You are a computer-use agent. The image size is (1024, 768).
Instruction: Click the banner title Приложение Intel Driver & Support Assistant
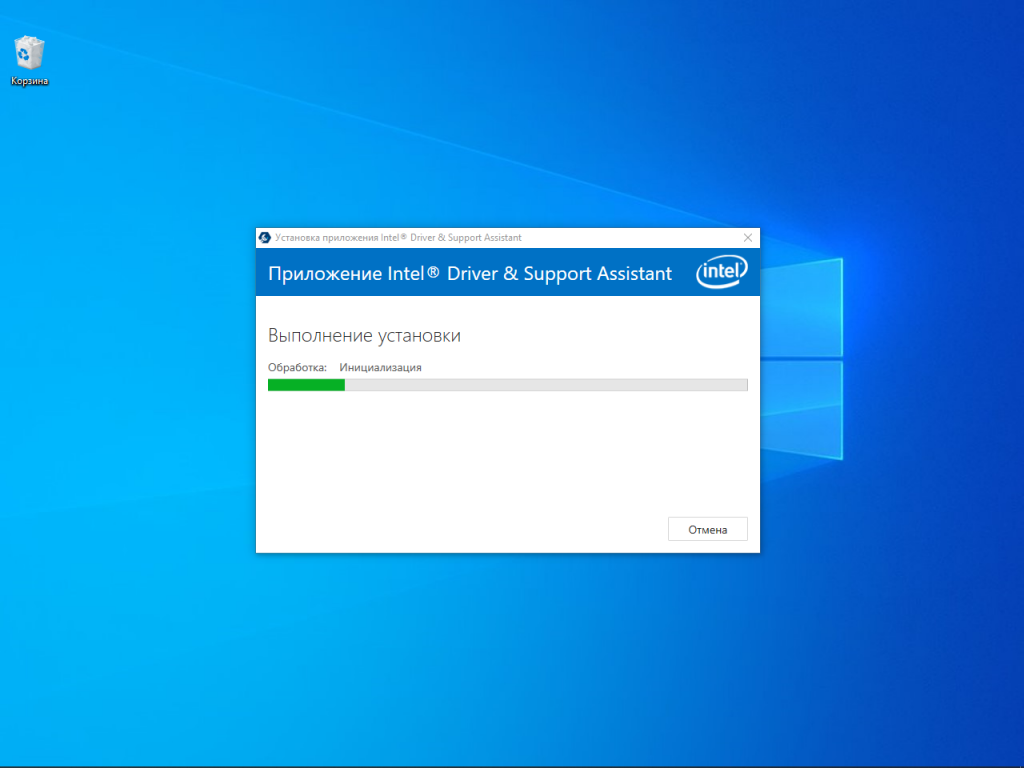[470, 274]
